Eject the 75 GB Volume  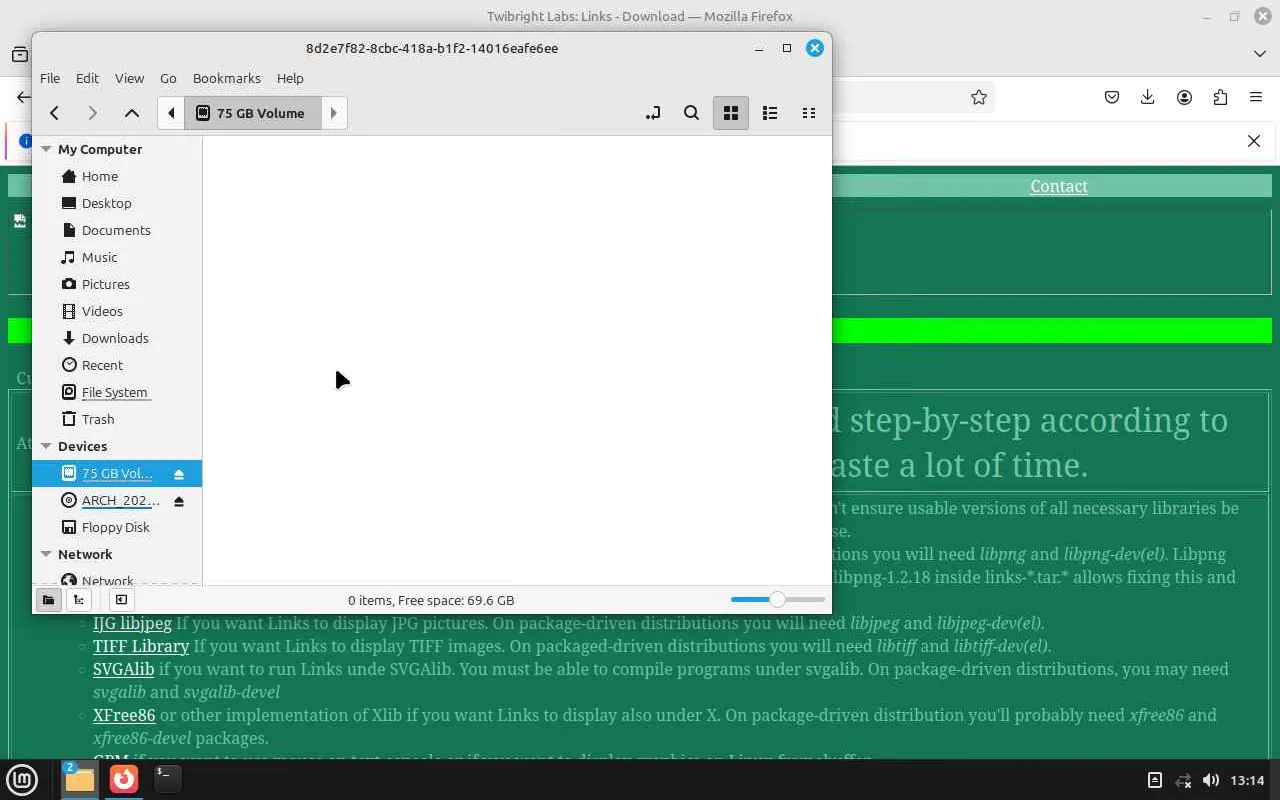179,474
